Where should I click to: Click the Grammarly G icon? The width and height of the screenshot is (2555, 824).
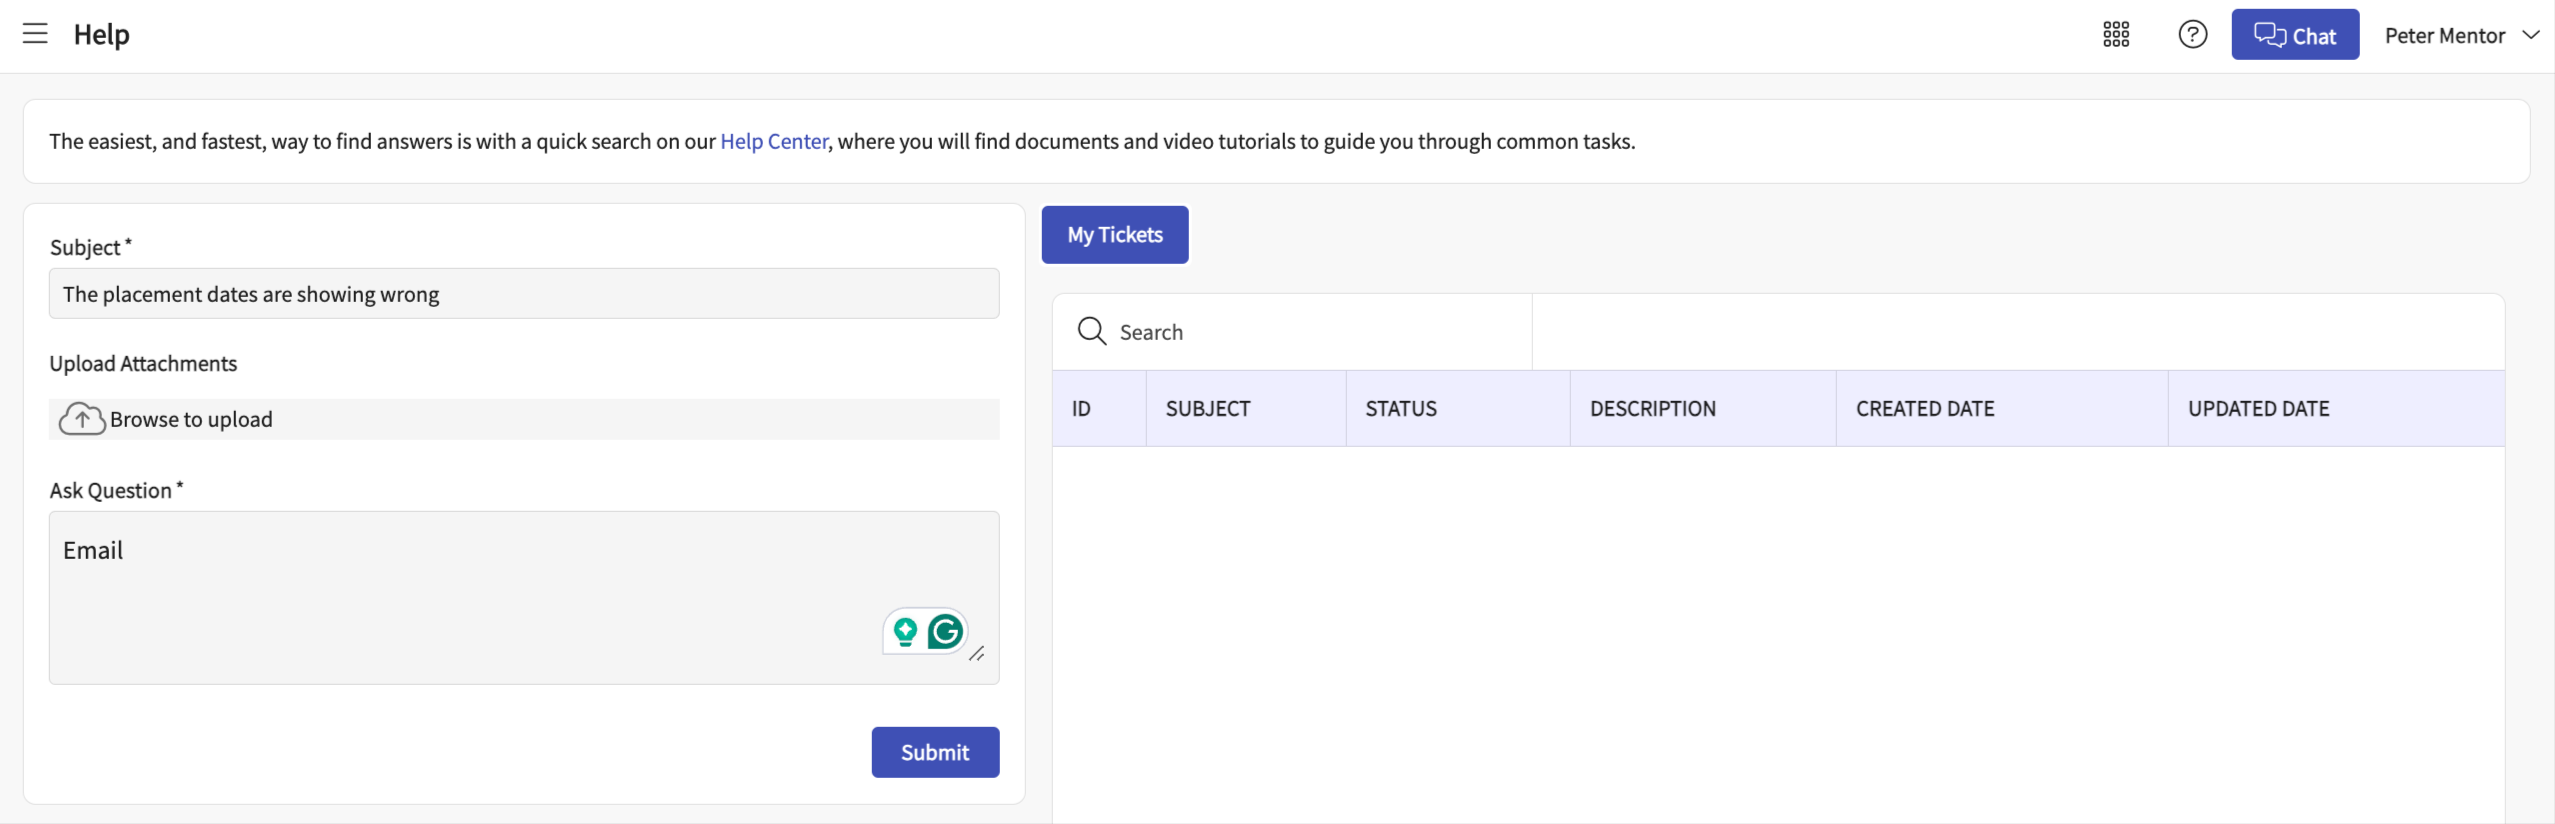click(x=945, y=632)
